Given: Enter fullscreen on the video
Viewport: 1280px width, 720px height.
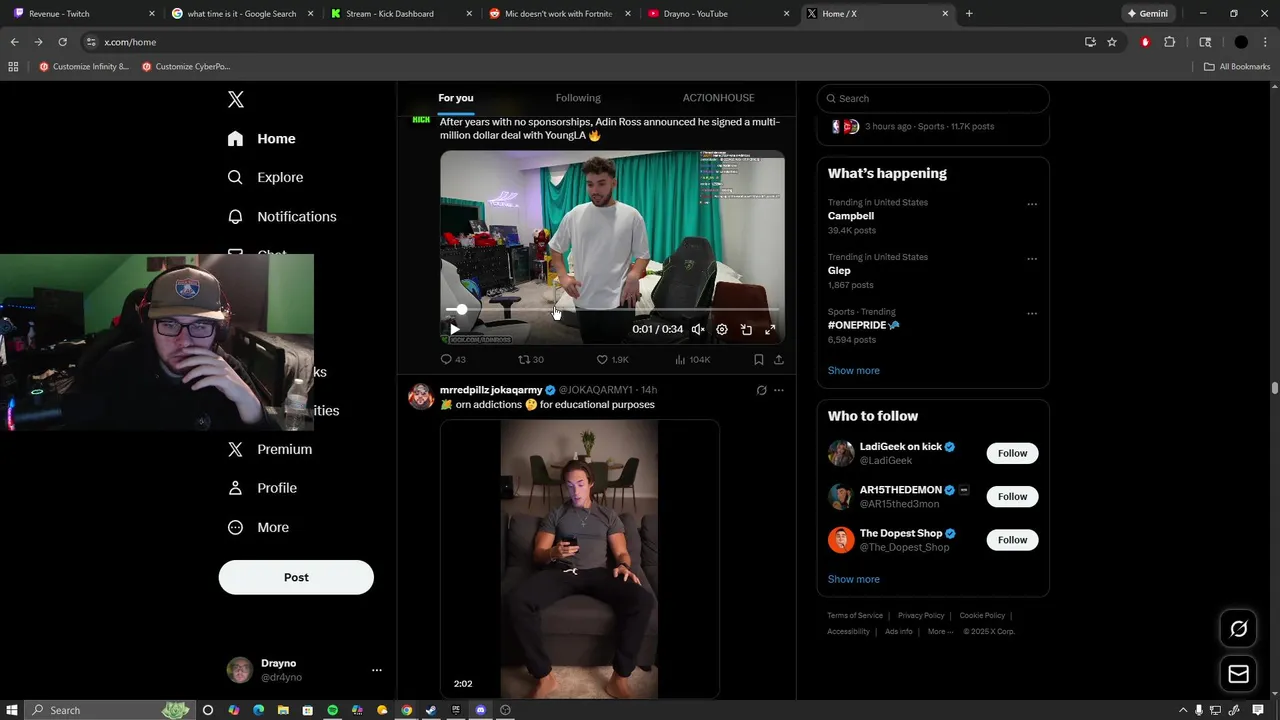Looking at the screenshot, I should click(770, 329).
